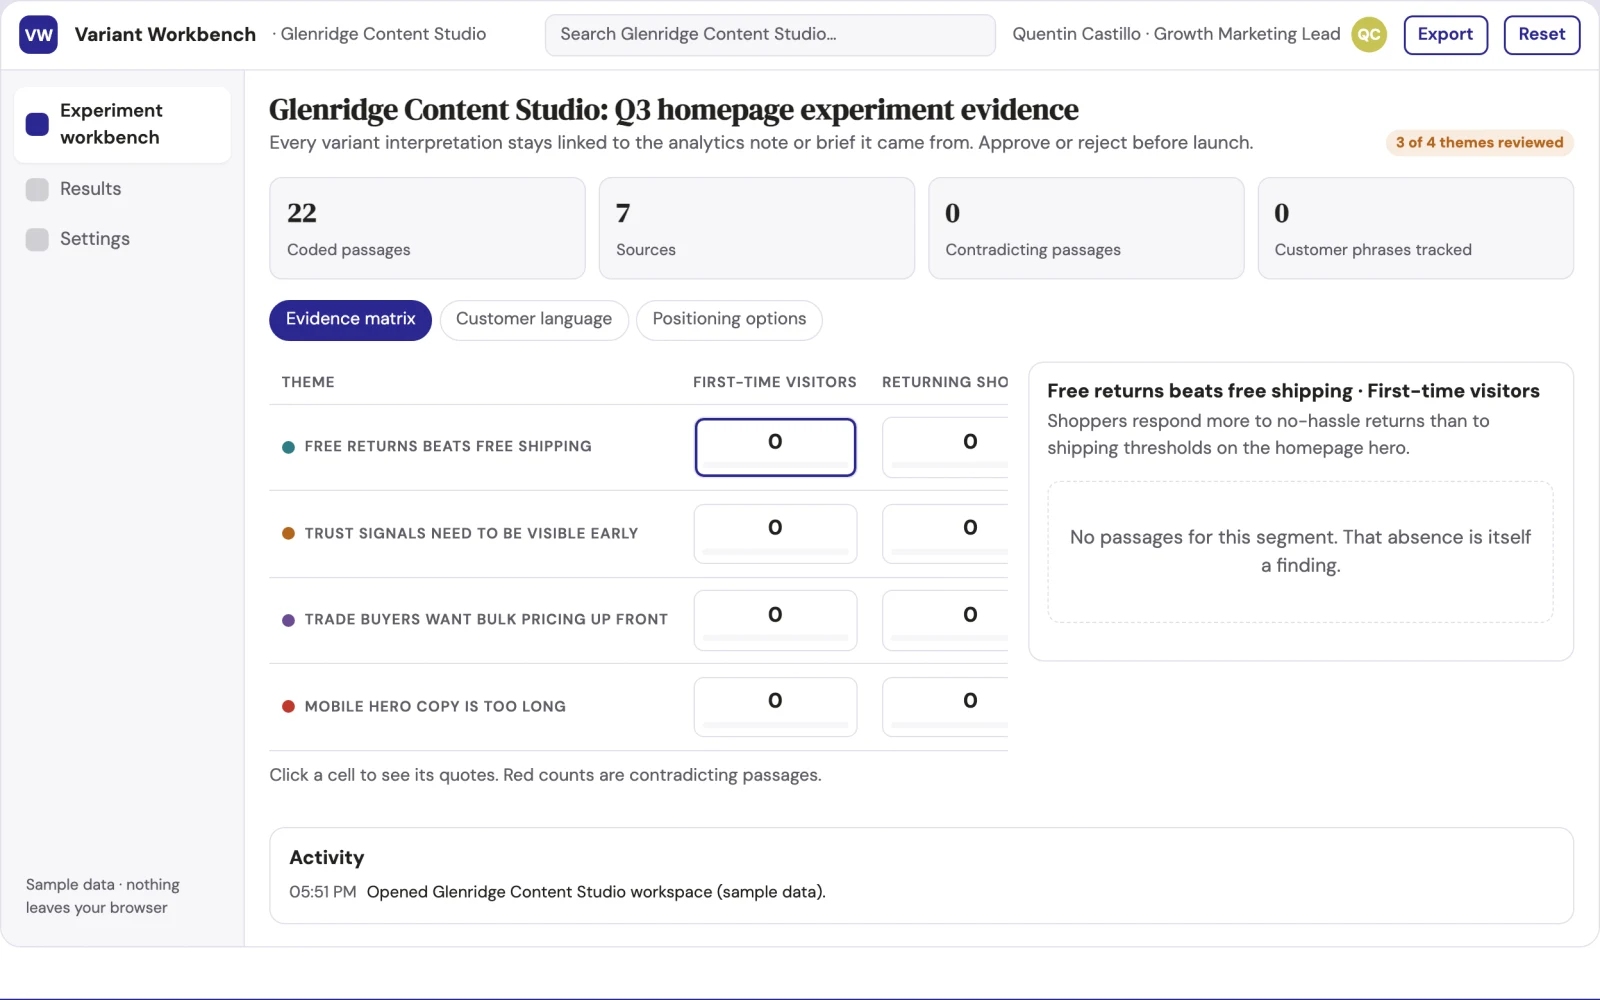Open the Settings page
The width and height of the screenshot is (1600, 1000).
122,239
